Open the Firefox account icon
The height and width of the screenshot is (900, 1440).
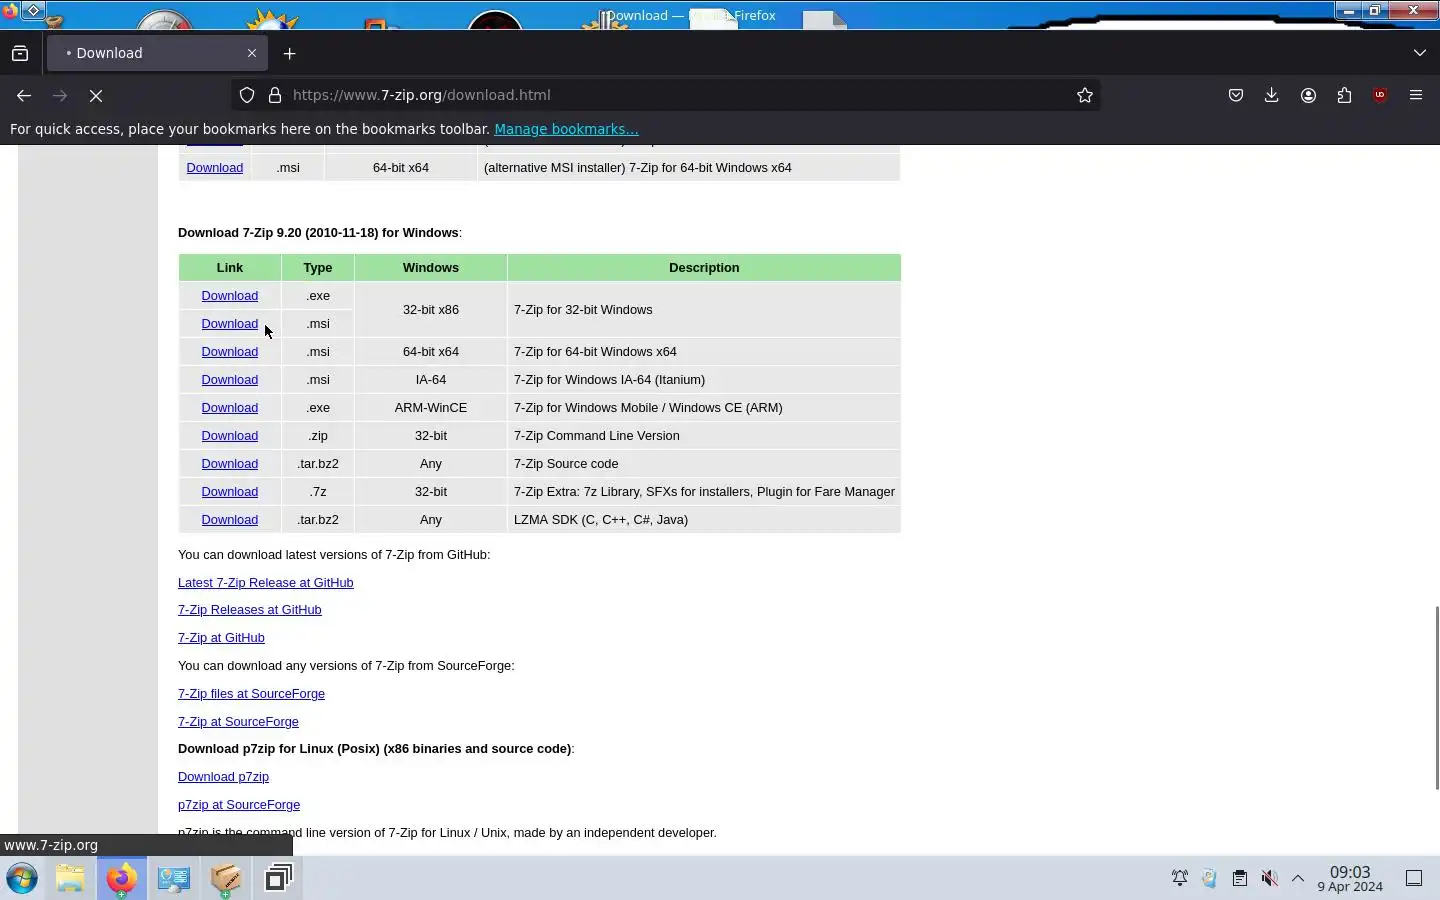[1308, 95]
